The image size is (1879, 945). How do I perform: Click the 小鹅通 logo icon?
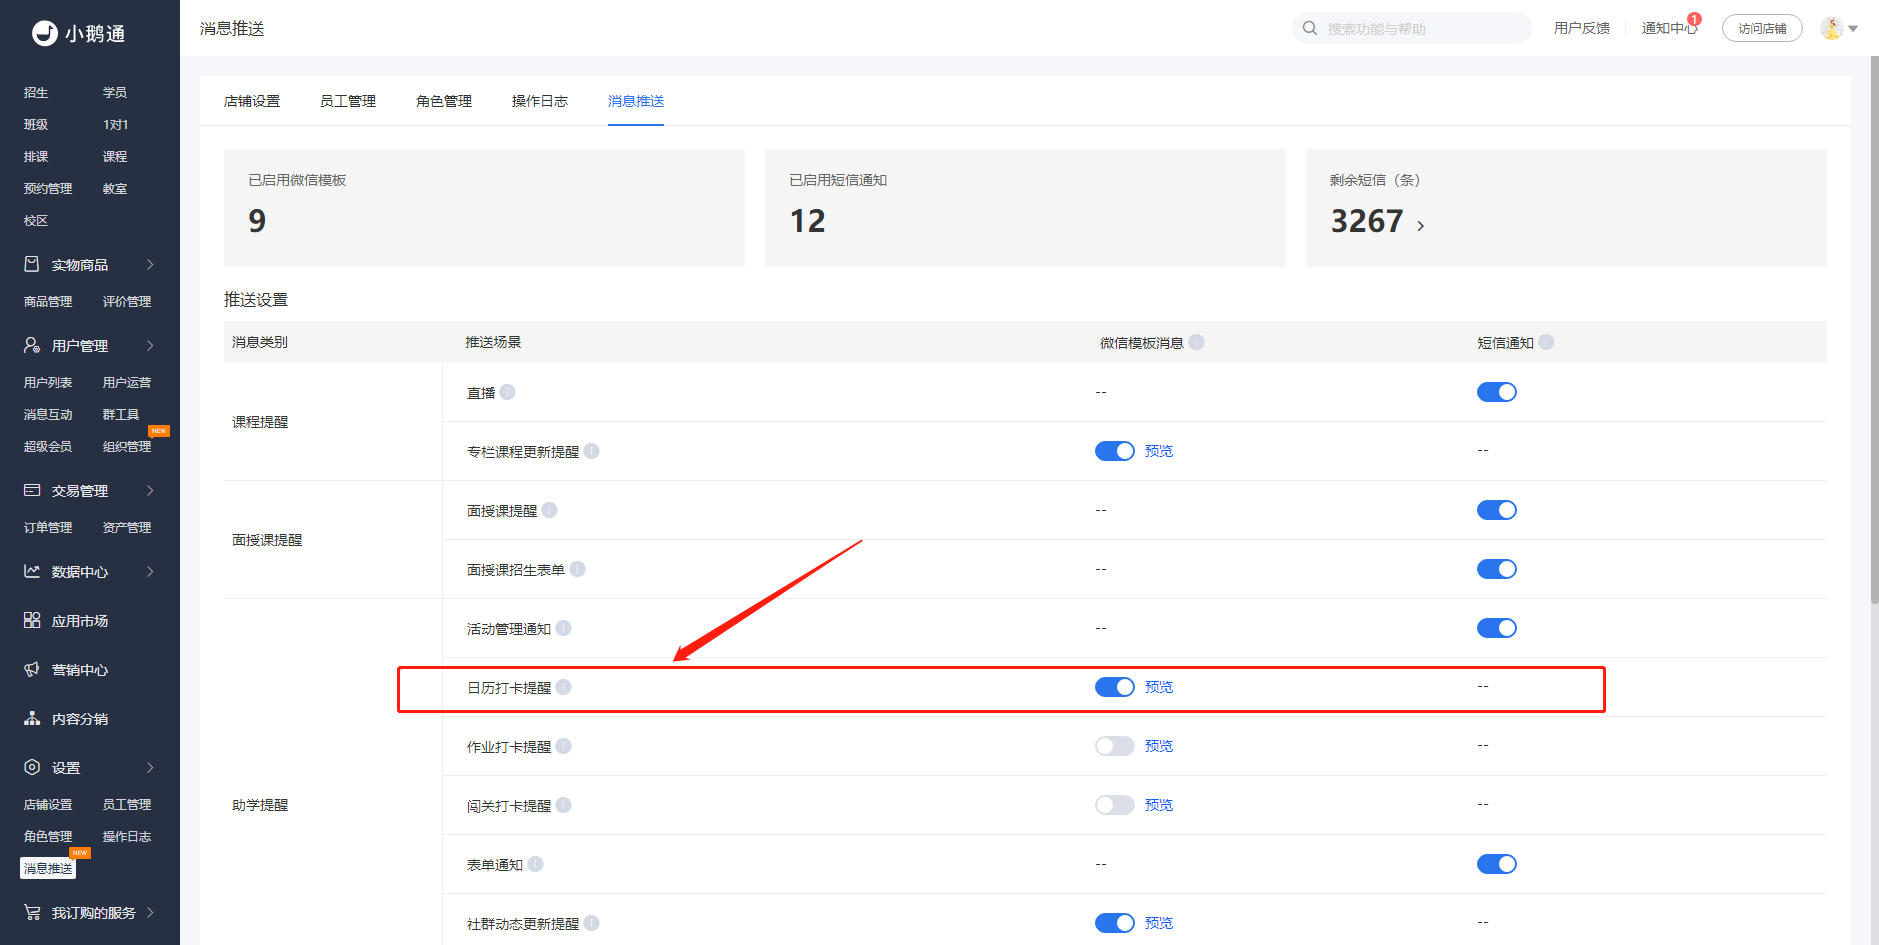tap(44, 33)
